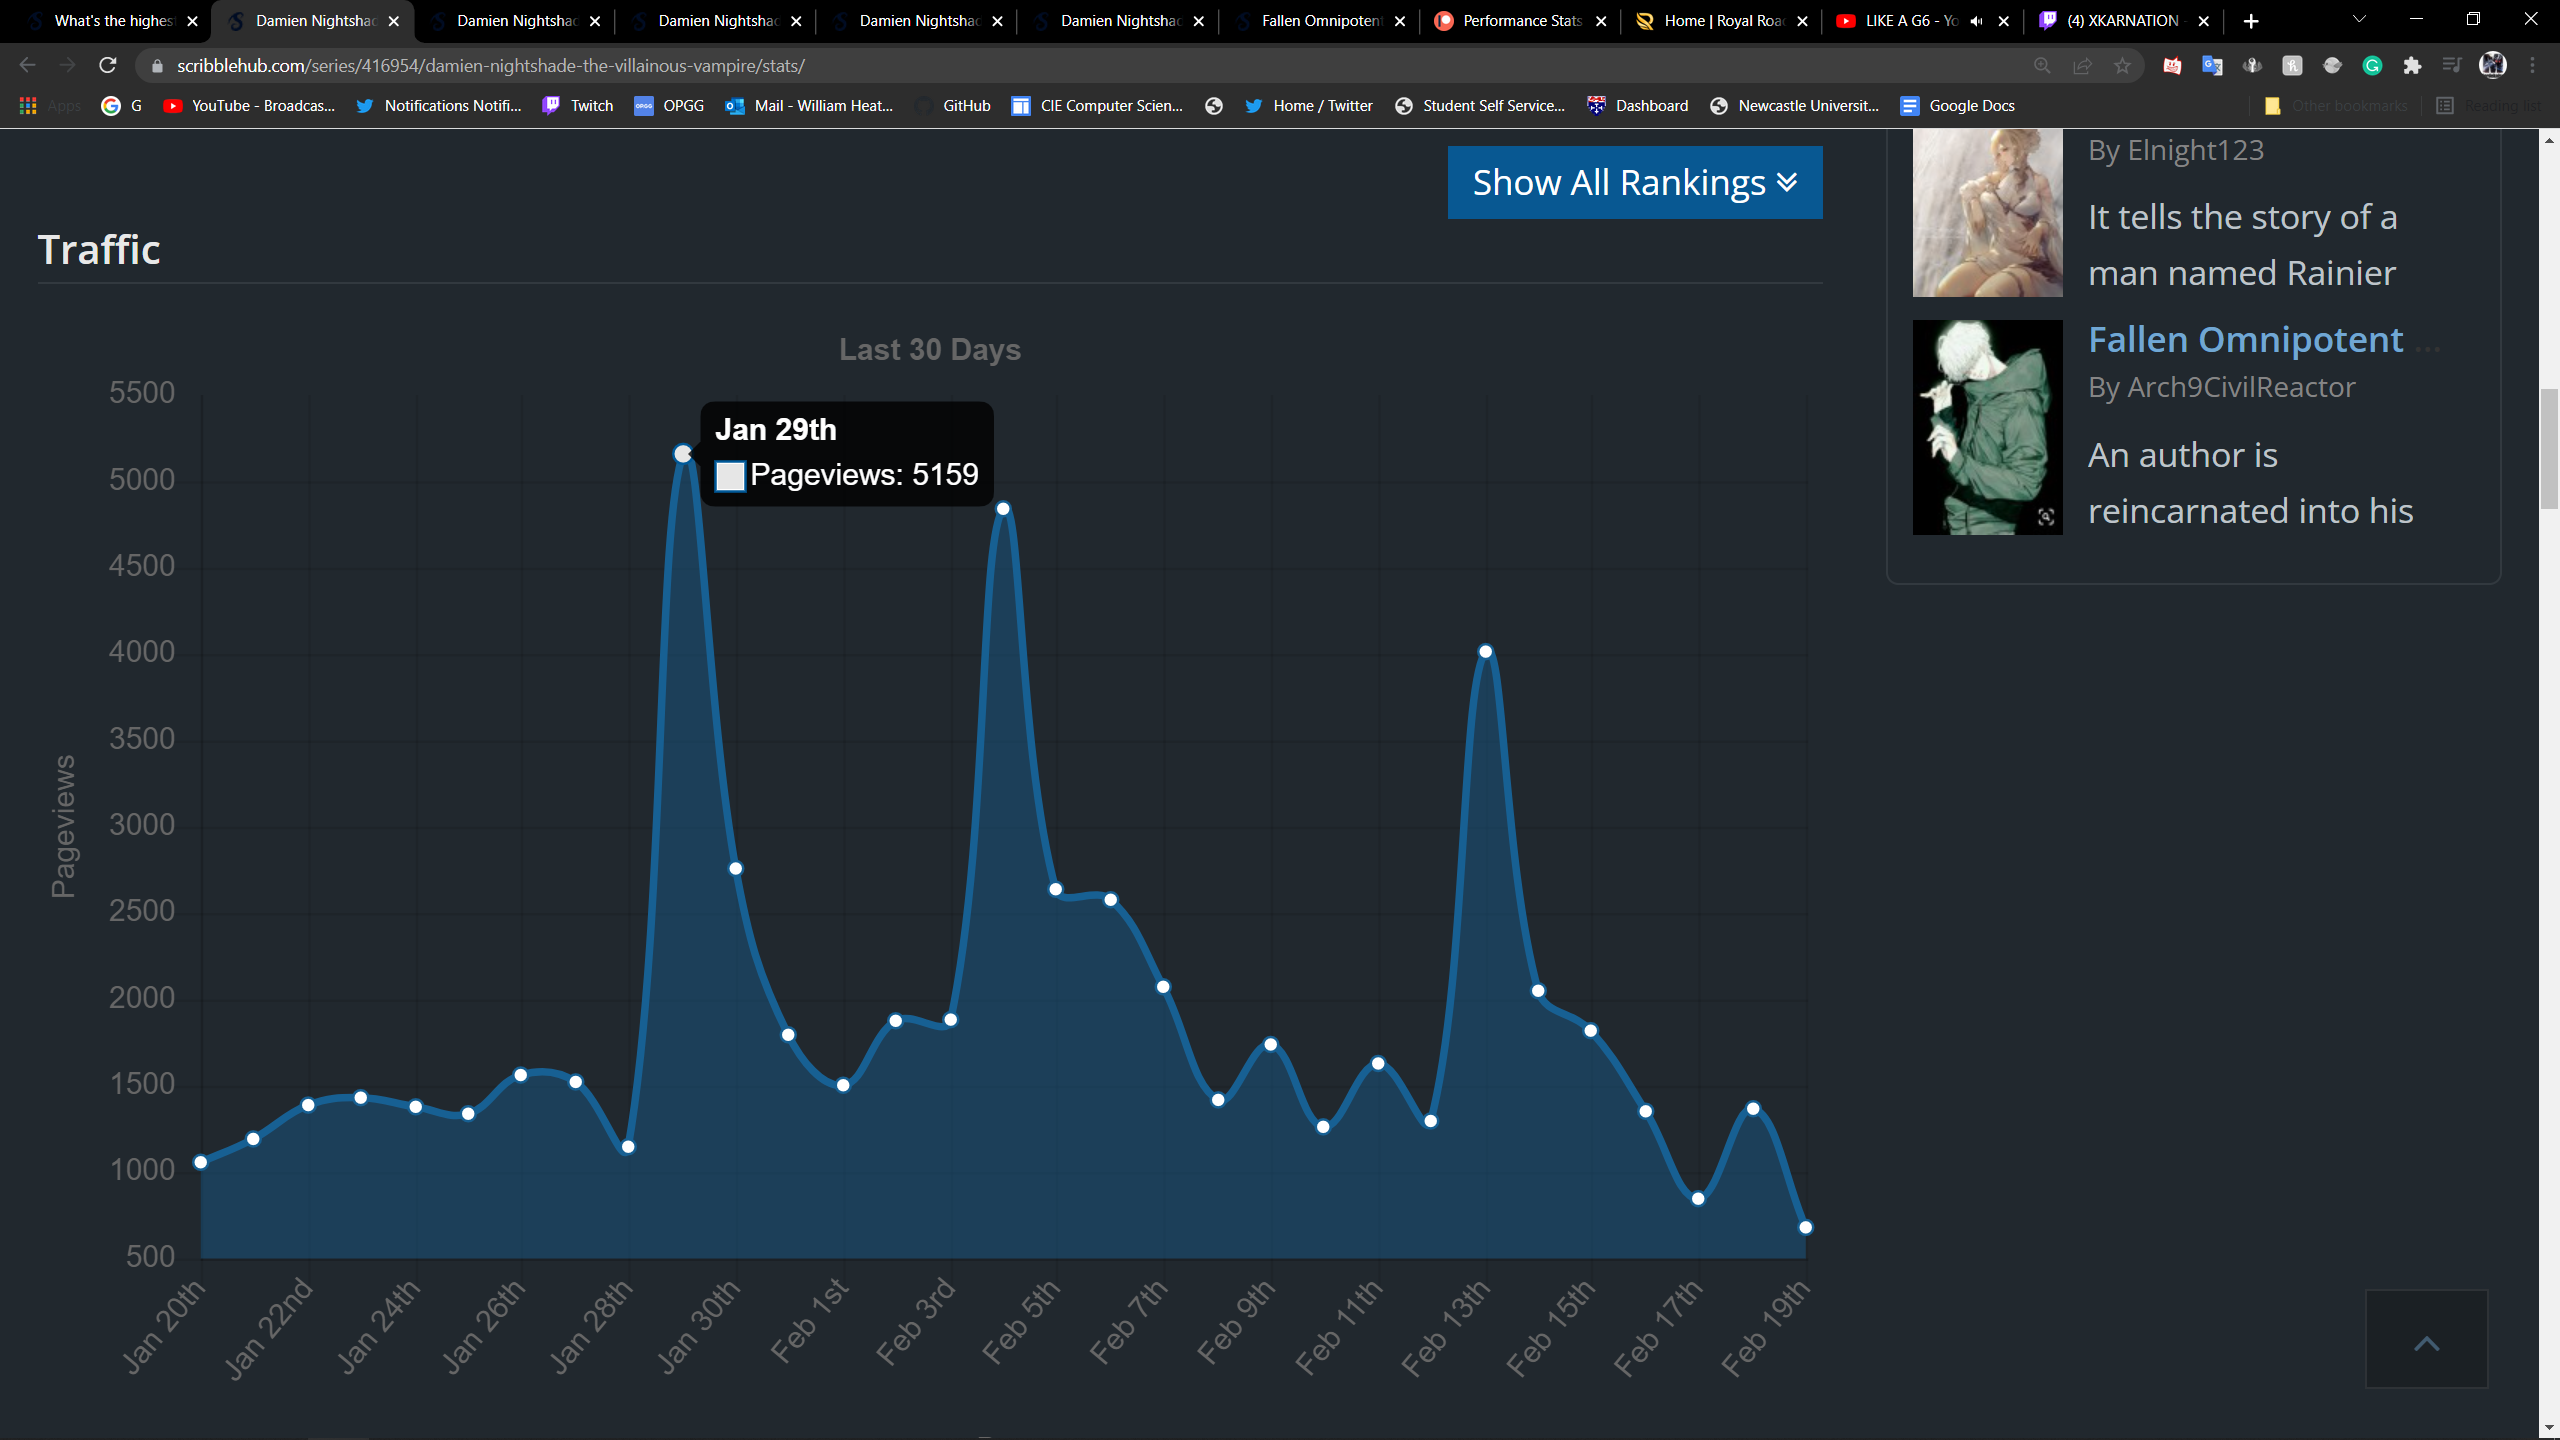Image resolution: width=2560 pixels, height=1440 pixels.
Task: Click the zoom magnifier in address bar
Action: tap(2042, 66)
